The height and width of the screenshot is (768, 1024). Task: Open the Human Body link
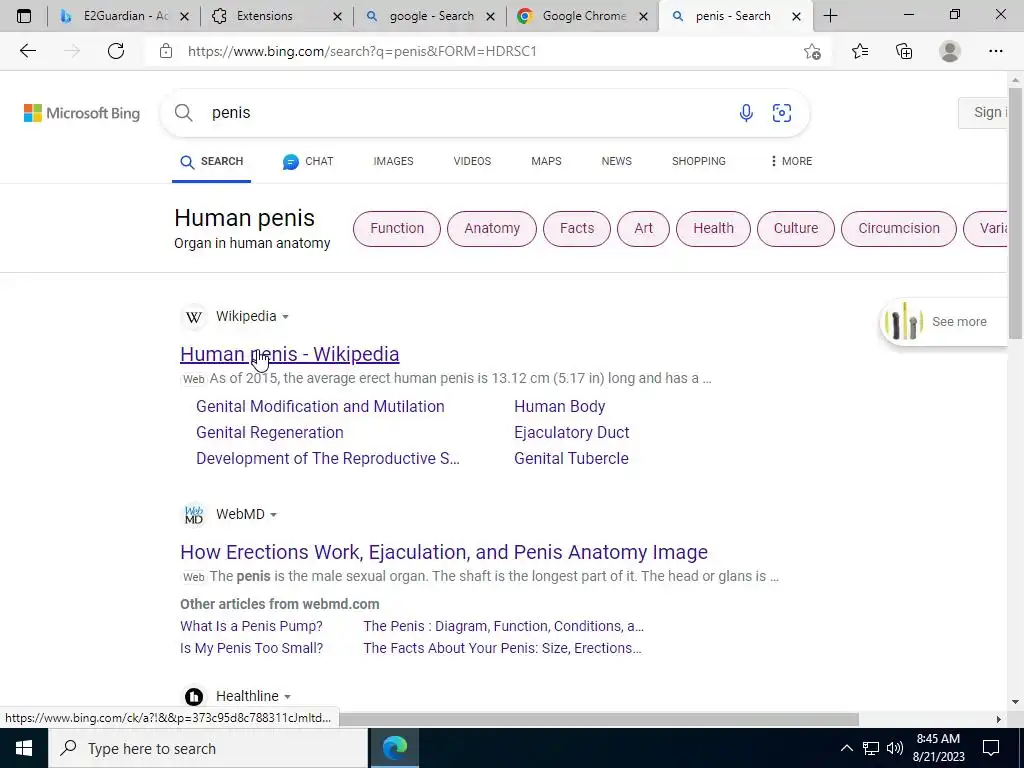tap(560, 406)
